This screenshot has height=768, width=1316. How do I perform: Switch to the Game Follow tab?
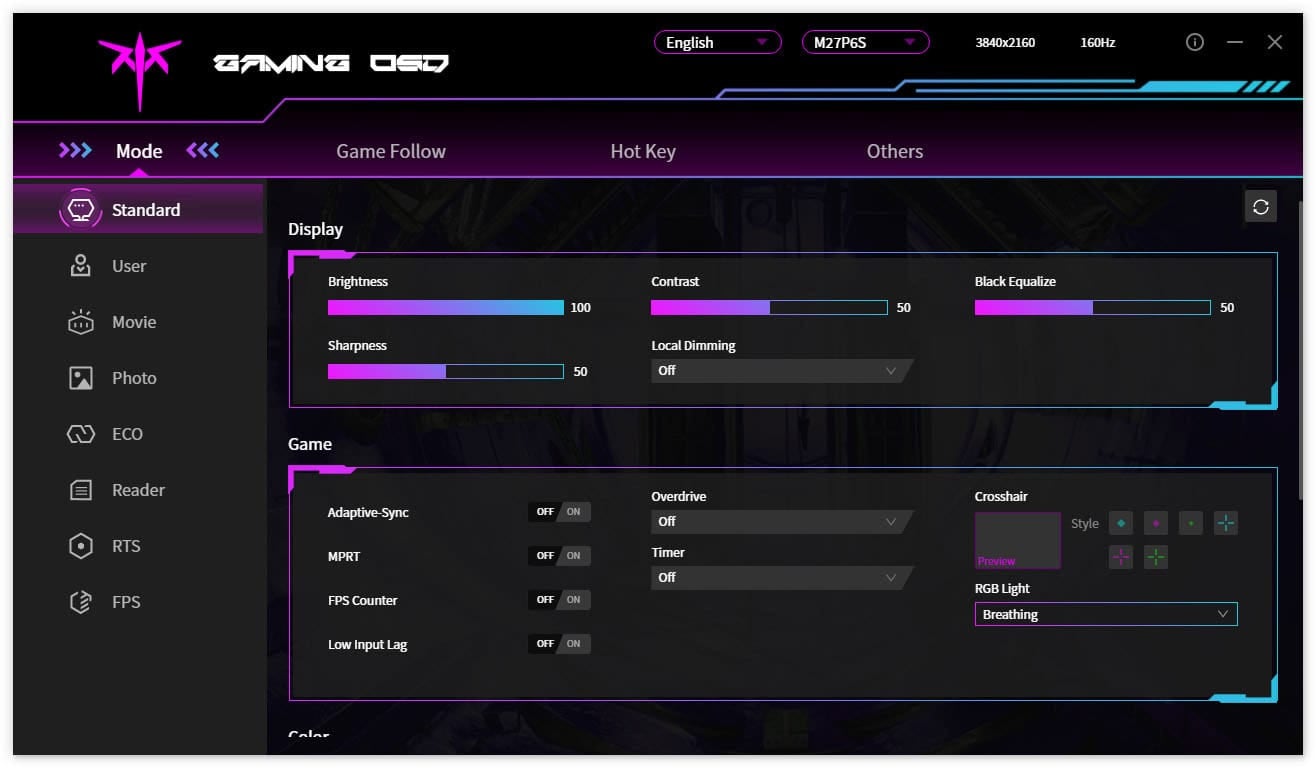pos(391,152)
